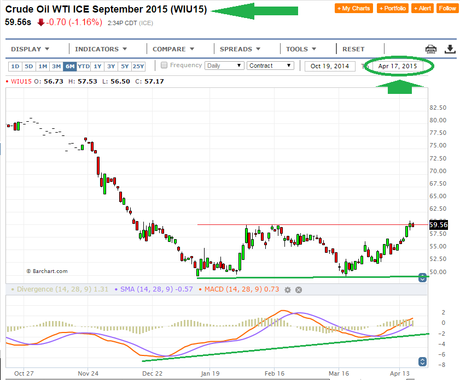Click the + My Charts button

354,8
